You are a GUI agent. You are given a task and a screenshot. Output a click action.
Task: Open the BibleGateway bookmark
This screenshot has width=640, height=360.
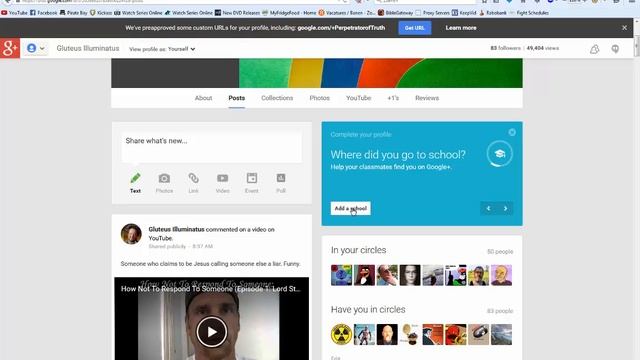click(x=396, y=13)
